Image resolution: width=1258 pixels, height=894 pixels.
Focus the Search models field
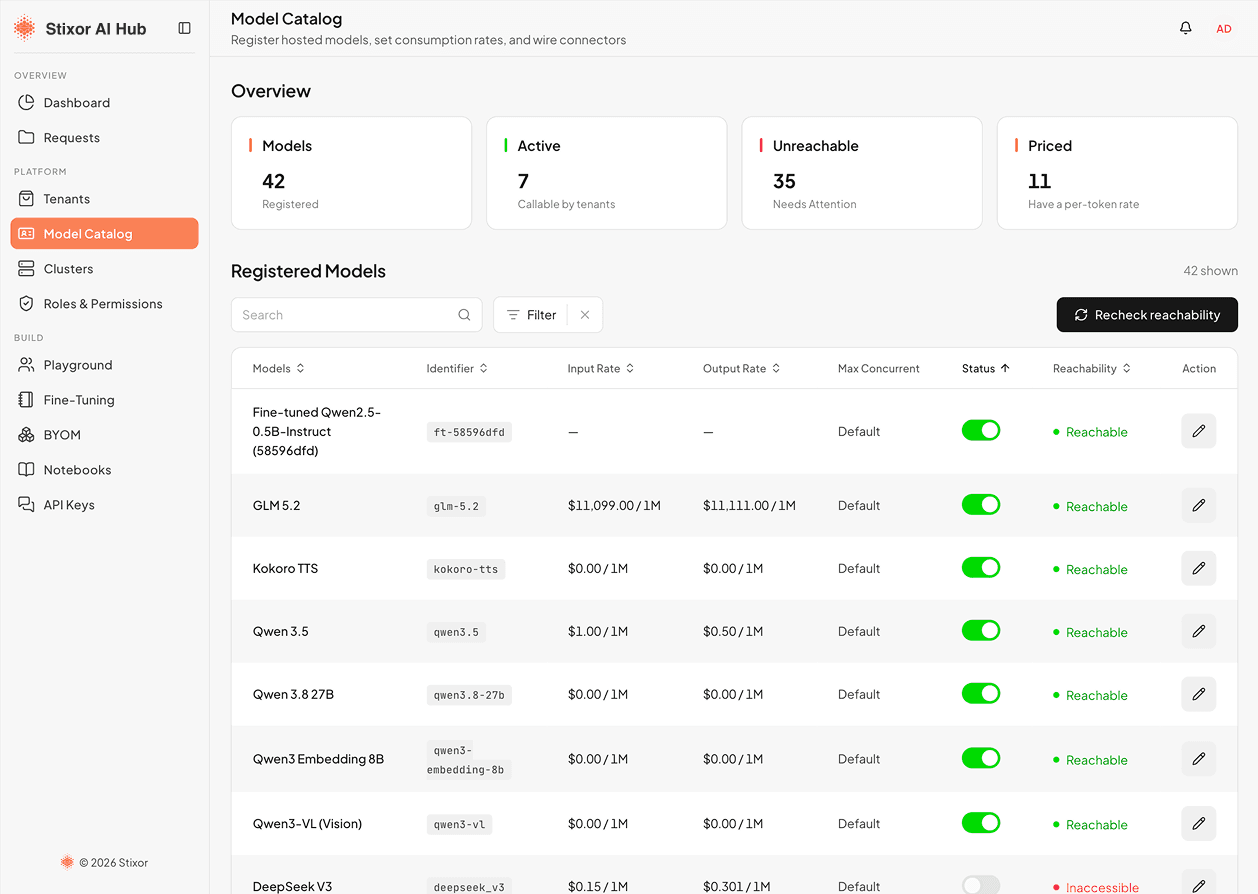pos(357,315)
